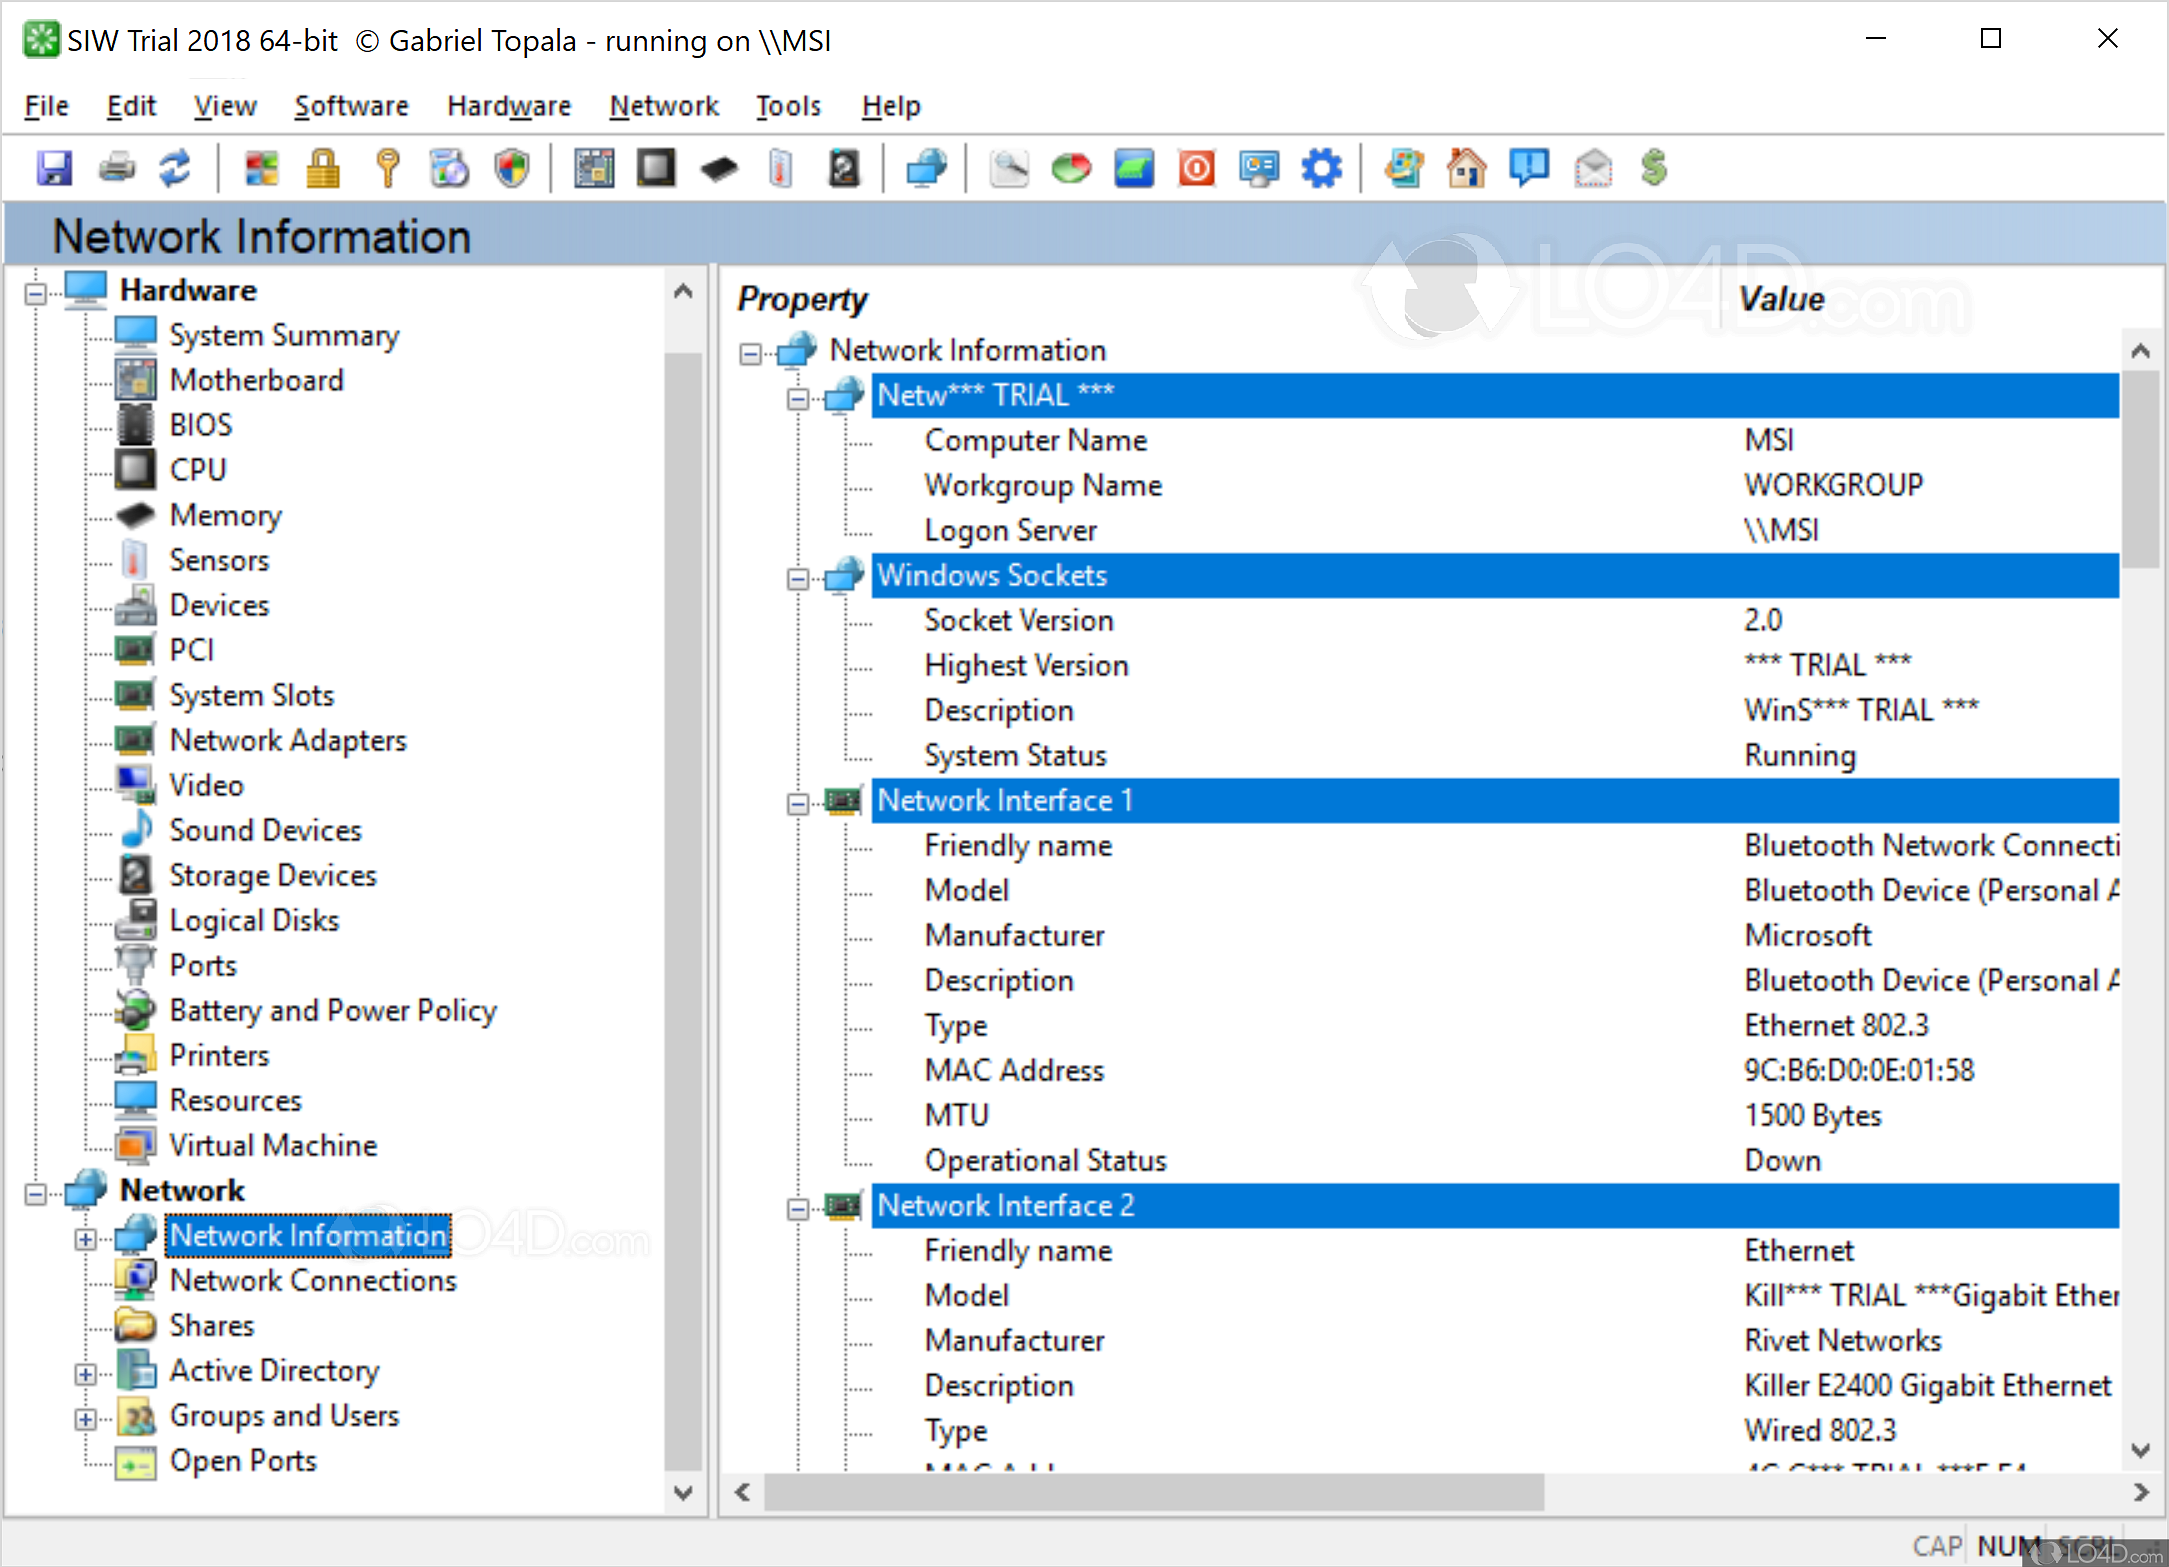The height and width of the screenshot is (1567, 2169).
Task: Click the house home page icon
Action: (1466, 168)
